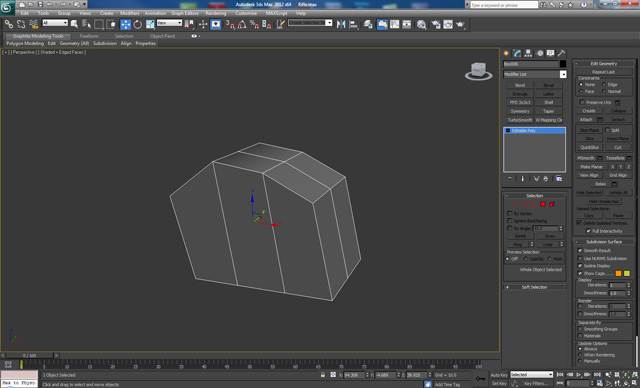Image resolution: width=640 pixels, height=388 pixels.
Task: Click the Make Planar button
Action: (x=591, y=167)
